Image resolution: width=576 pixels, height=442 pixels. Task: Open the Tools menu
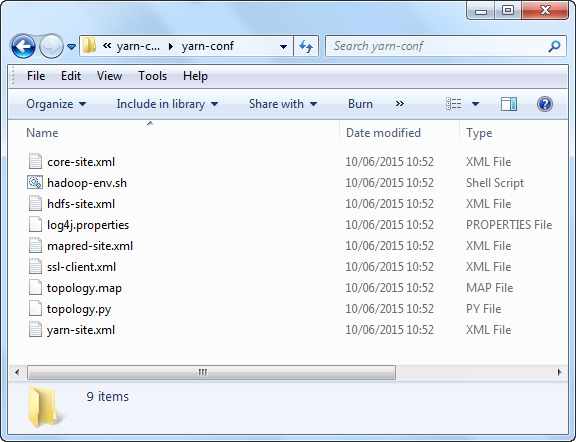pos(152,76)
